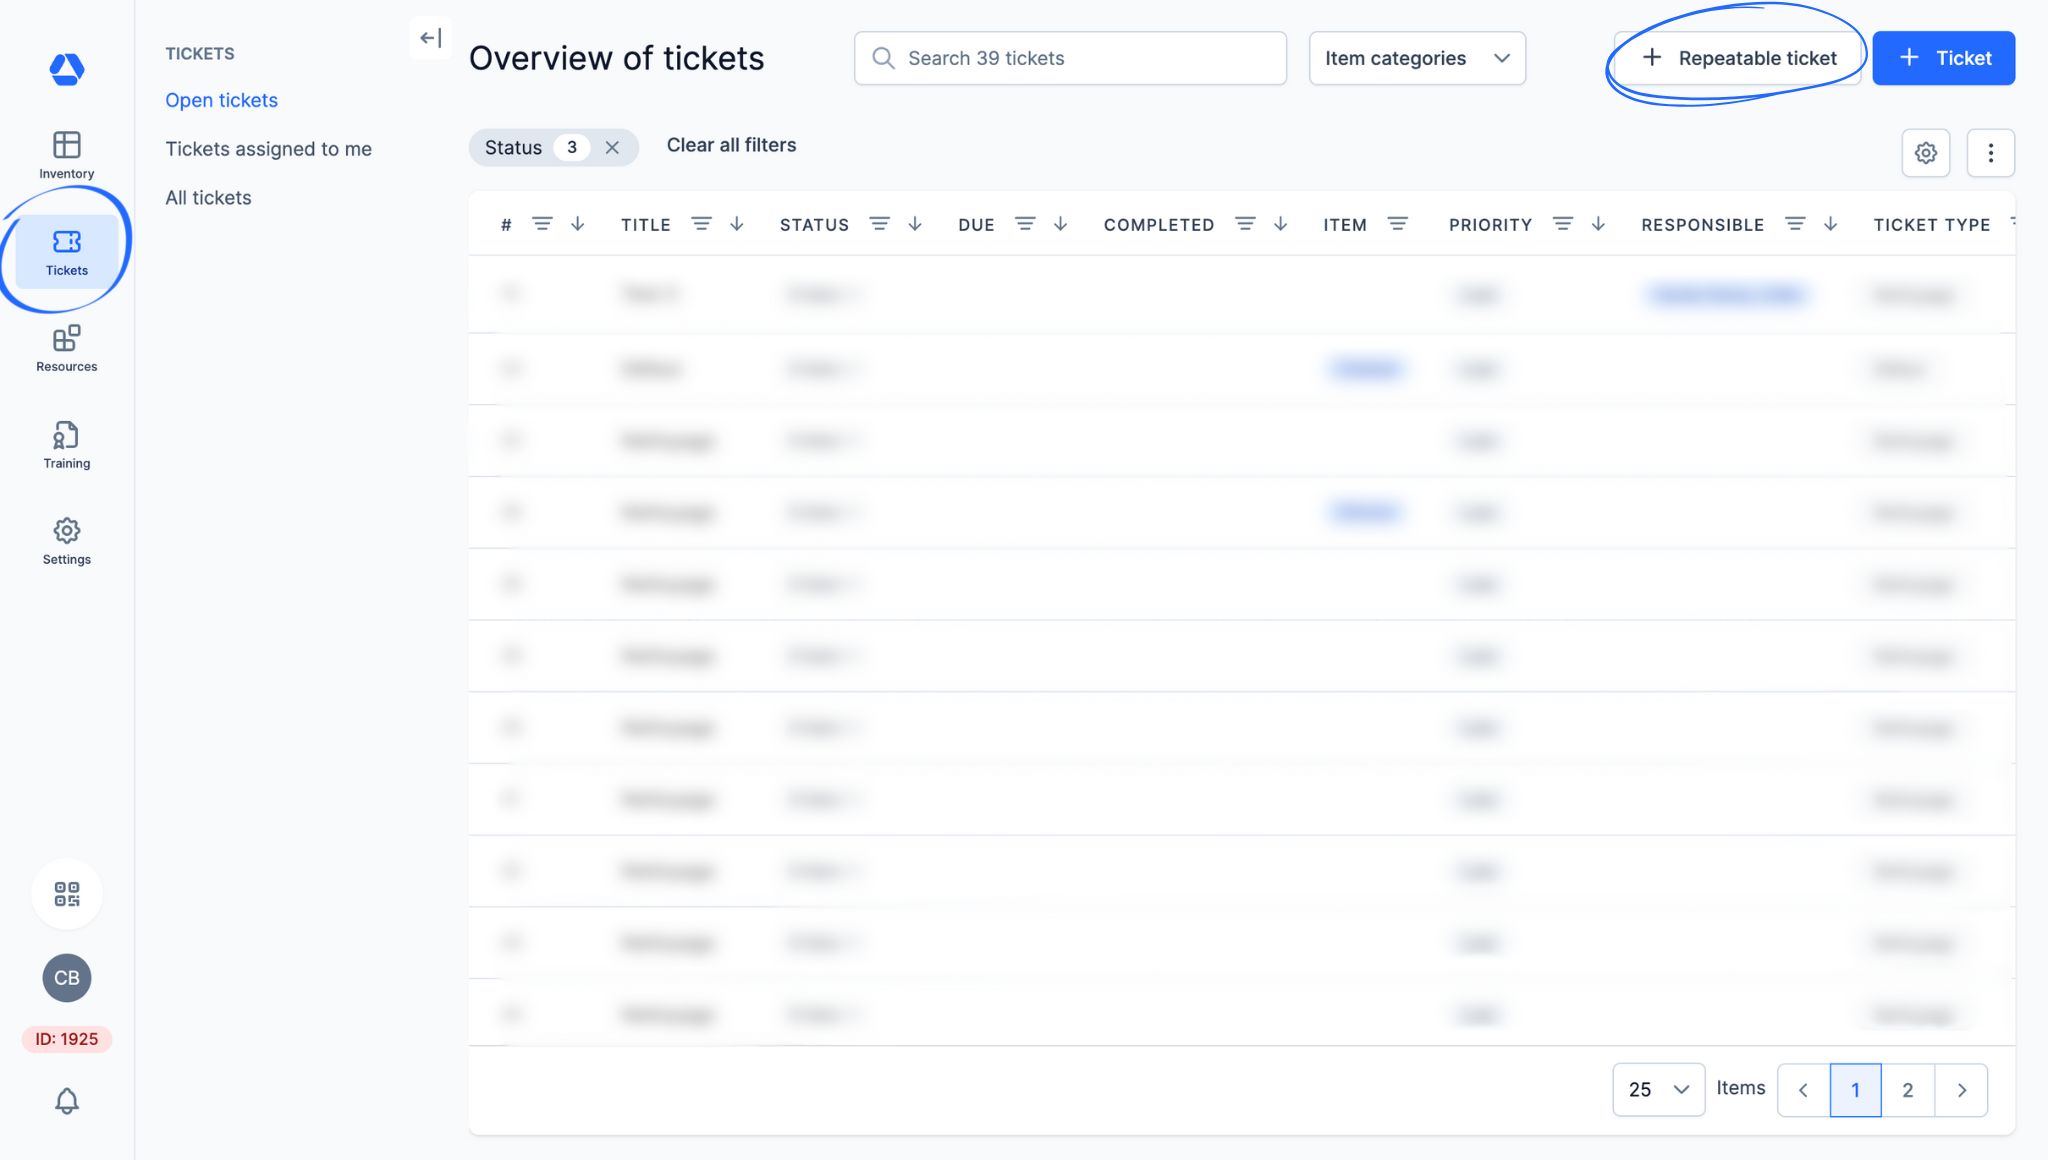2048x1160 pixels.
Task: Expand the Item categories dropdown
Action: [1416, 58]
